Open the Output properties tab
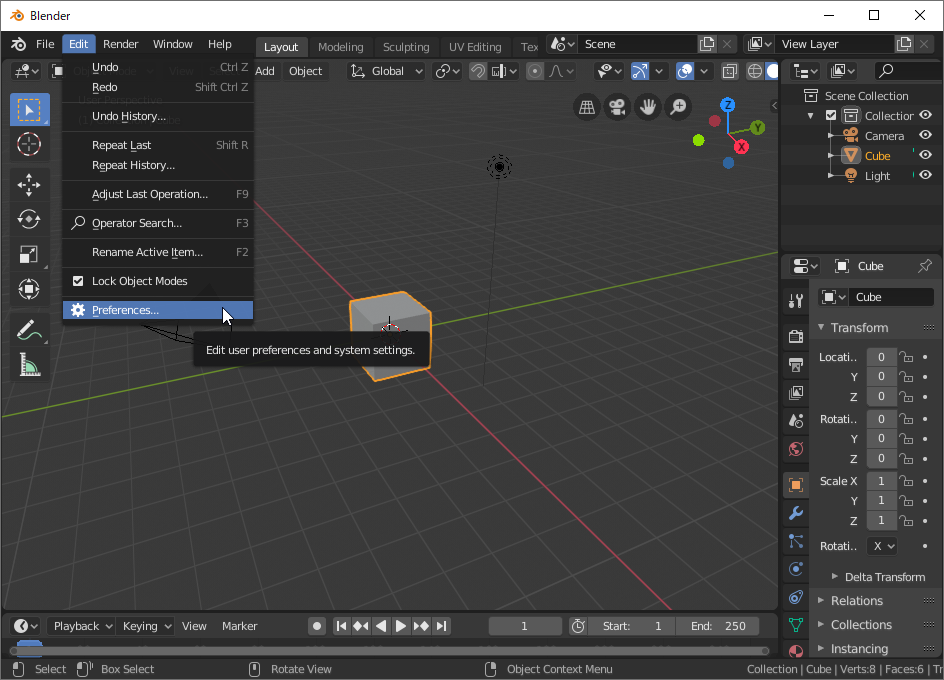 point(796,364)
